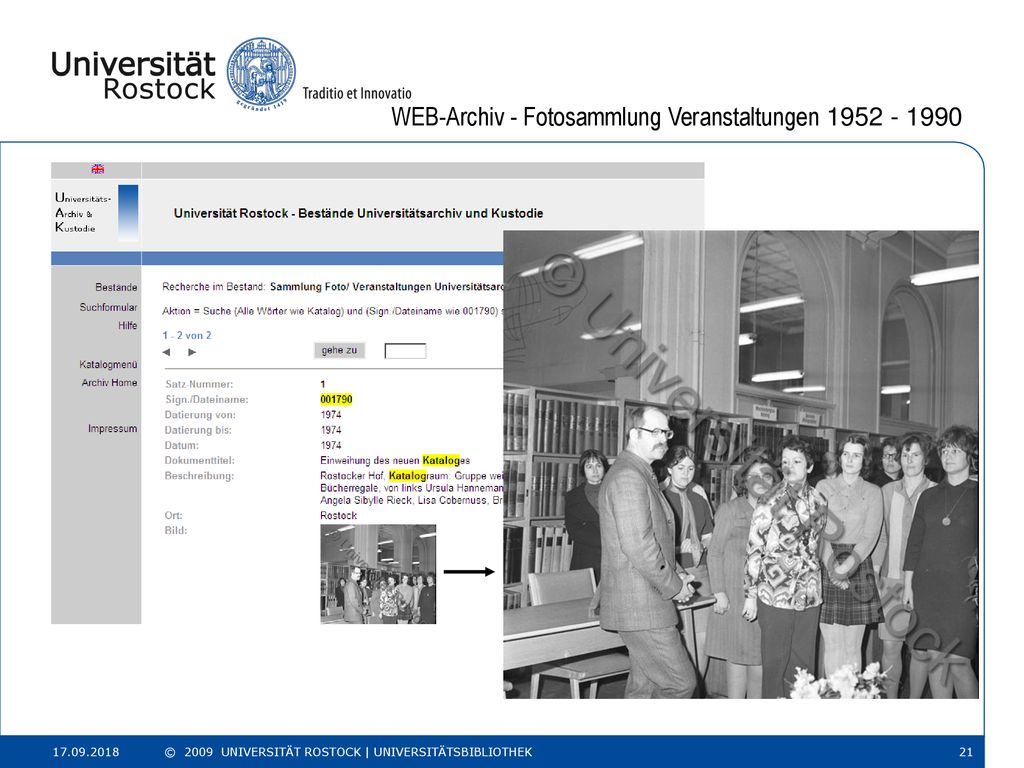
Task: Click the 'Satz-Nummer:' label
Action: tap(199, 384)
